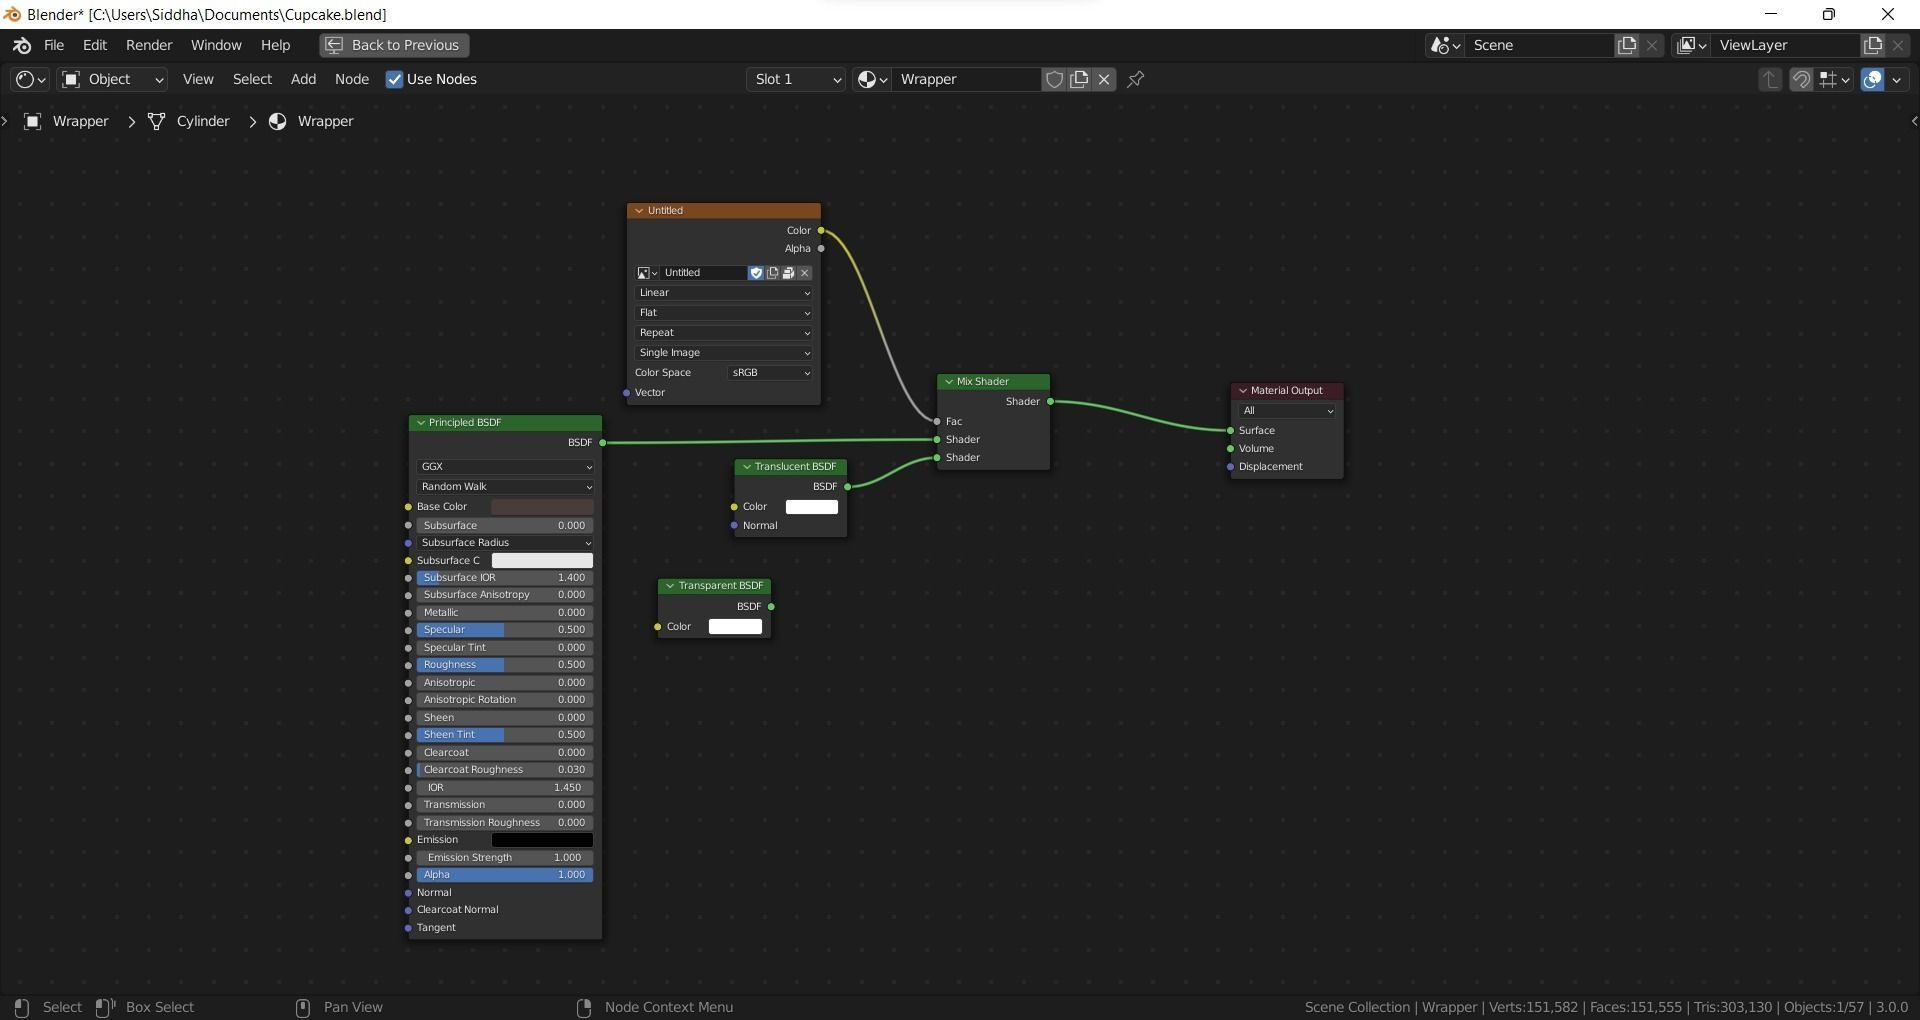Viewport: 1920px width, 1020px height.
Task: Open the Render menu
Action: click(x=149, y=45)
